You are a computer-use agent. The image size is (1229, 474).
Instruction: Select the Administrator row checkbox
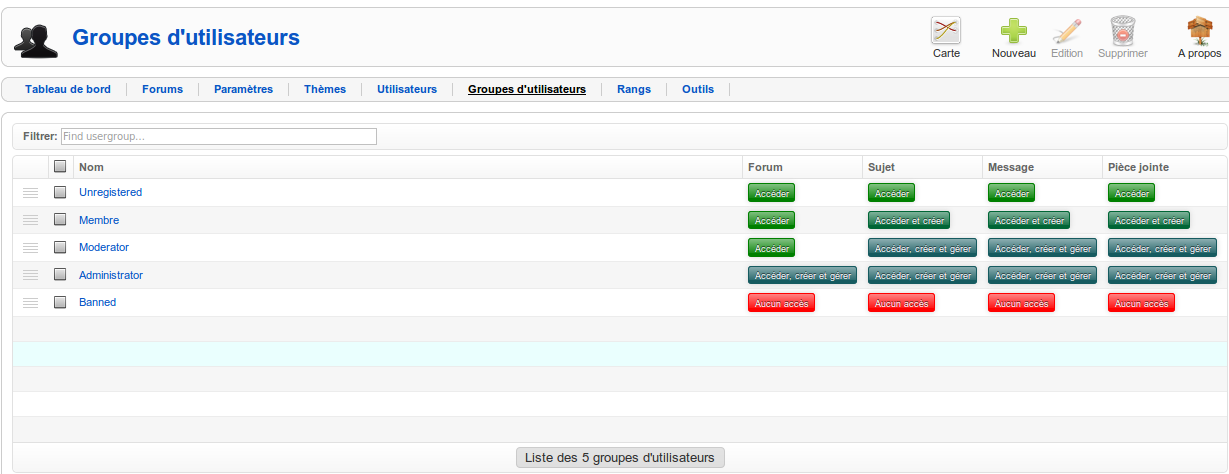tap(60, 275)
